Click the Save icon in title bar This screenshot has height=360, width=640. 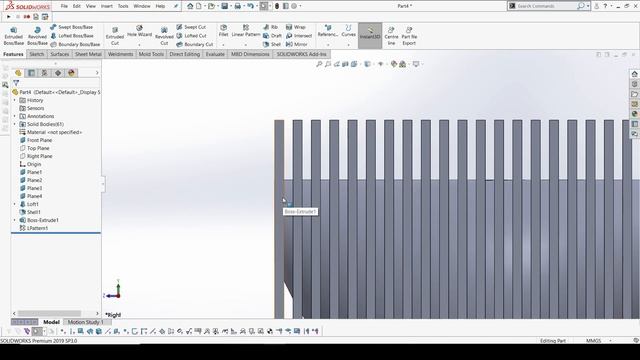click(x=224, y=6)
